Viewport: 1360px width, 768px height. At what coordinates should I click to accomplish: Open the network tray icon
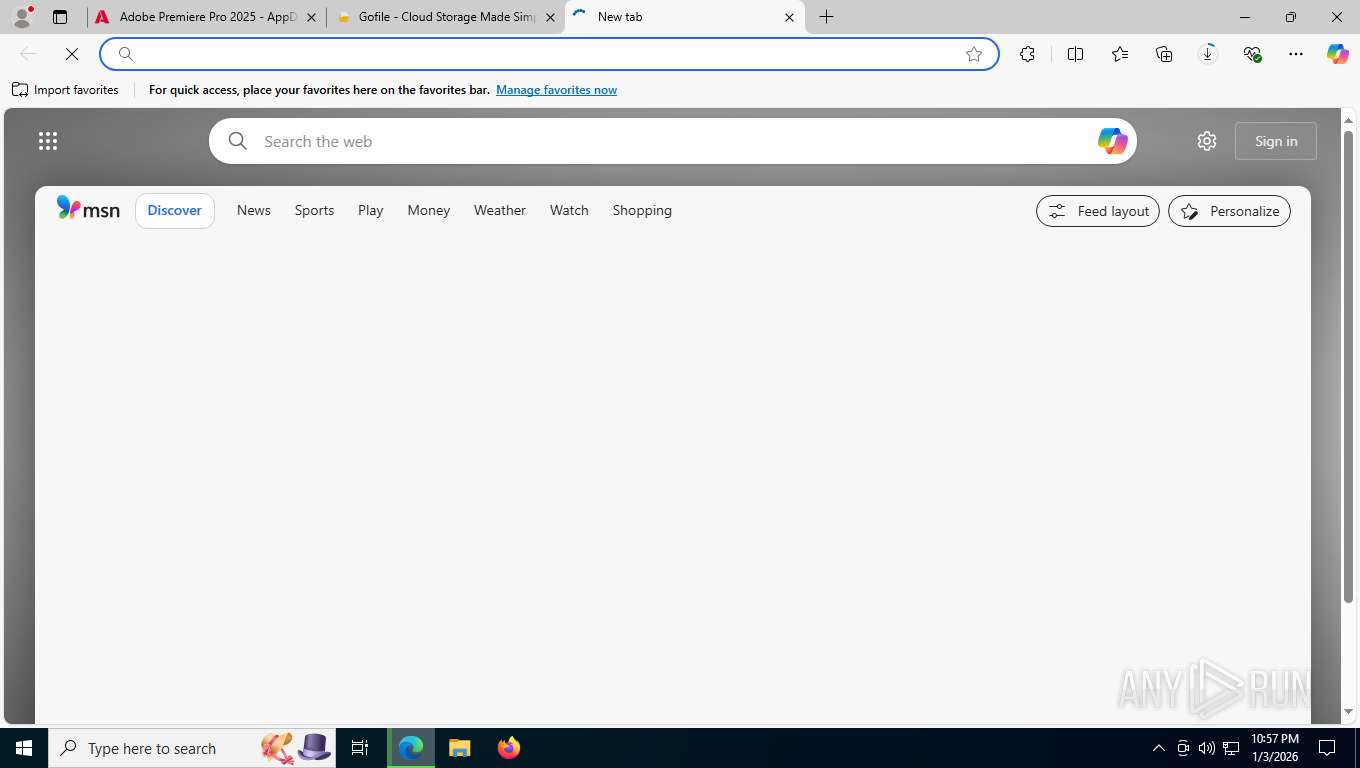[x=1231, y=748]
